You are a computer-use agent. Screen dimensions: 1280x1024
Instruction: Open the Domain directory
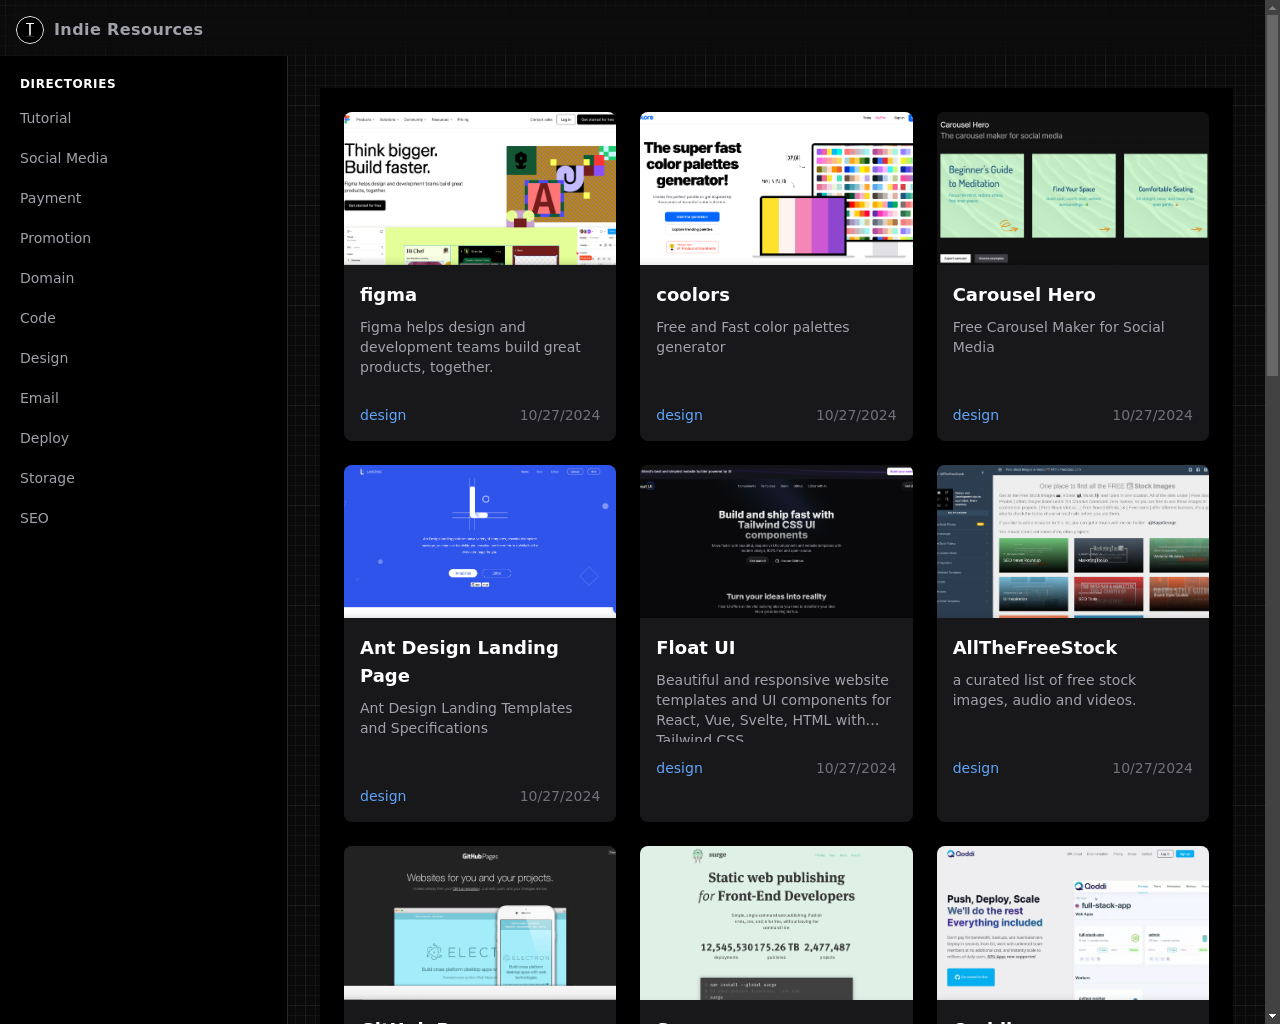(47, 278)
